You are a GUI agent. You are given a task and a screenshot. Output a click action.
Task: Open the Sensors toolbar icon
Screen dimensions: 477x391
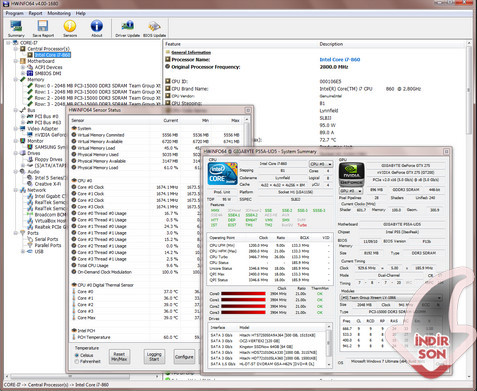(70, 26)
